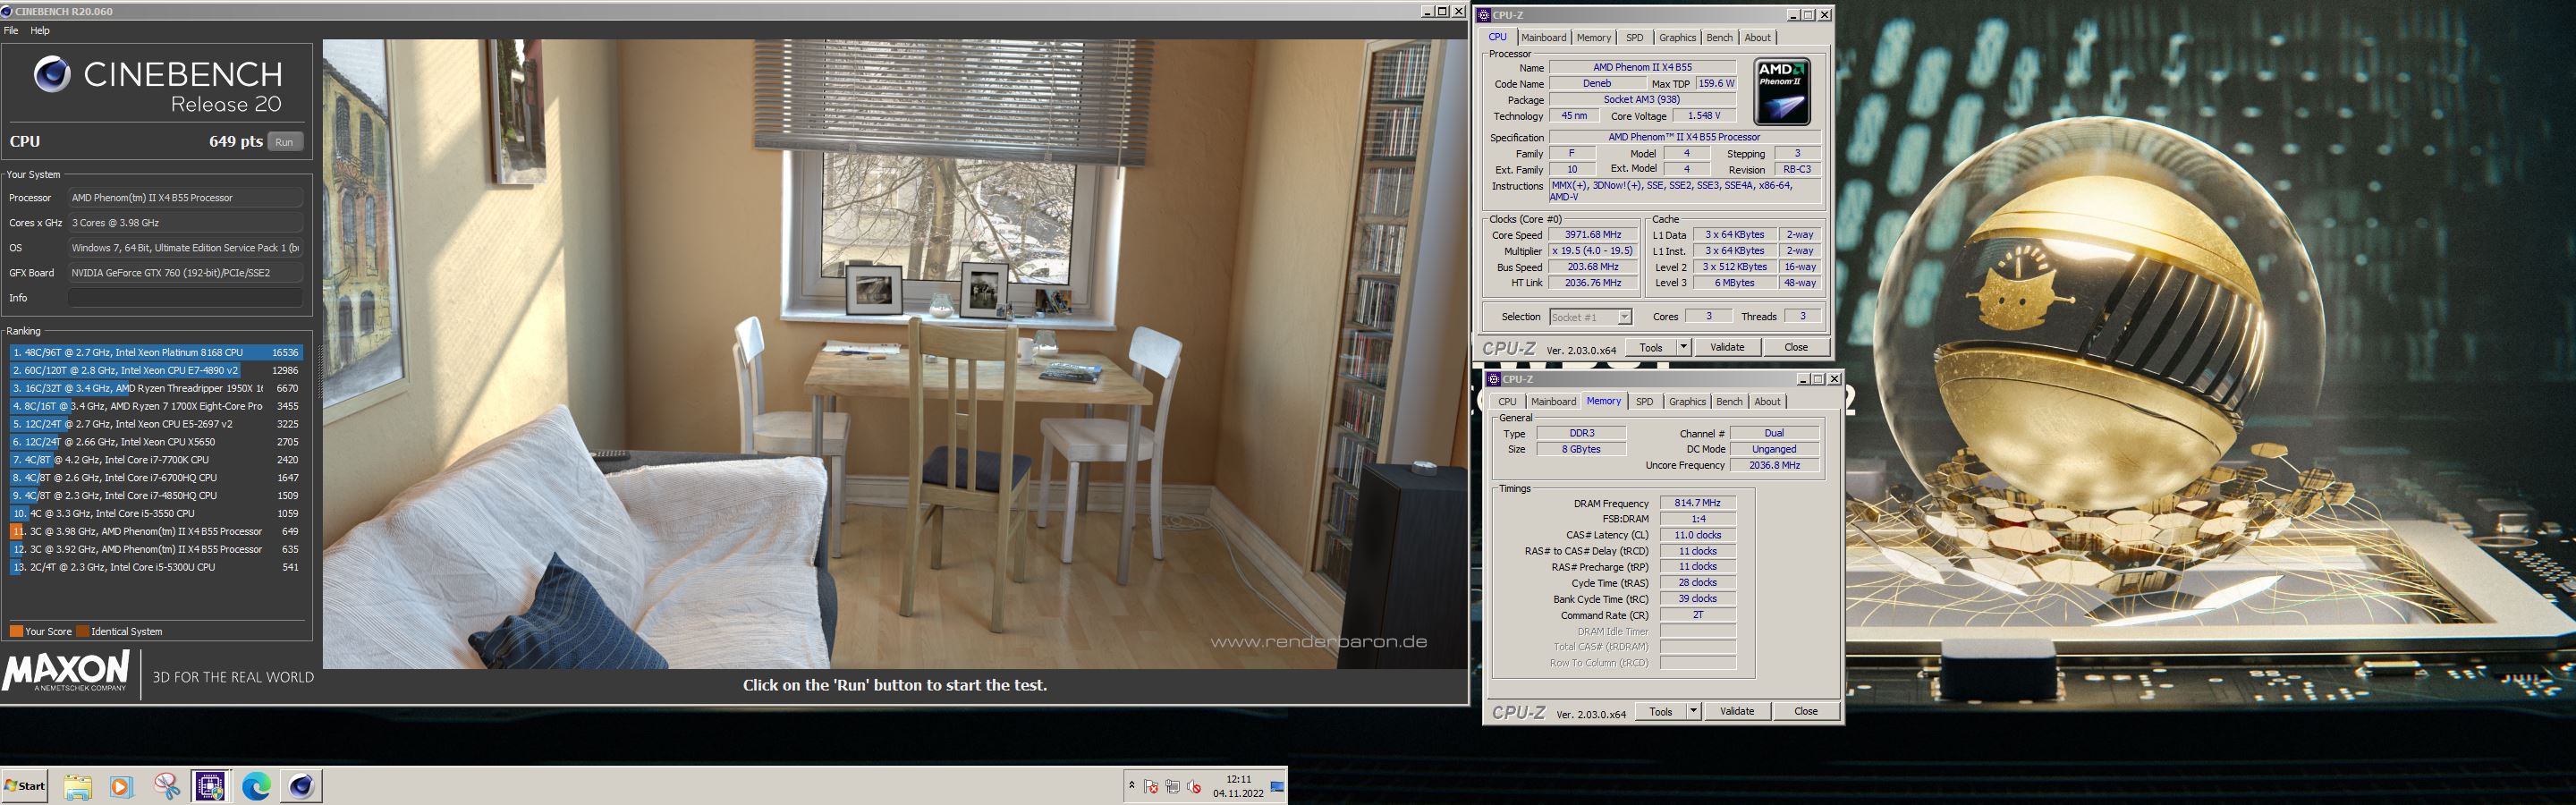Click the Cinebench sphere logo
The height and width of the screenshot is (805, 2576).
pos(52,74)
